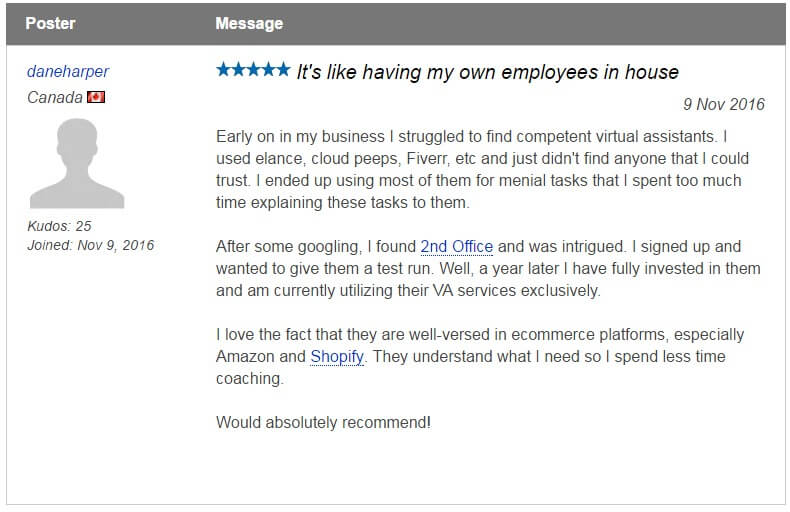The height and width of the screenshot is (512, 790).
Task: Click the Message column header
Action: (x=249, y=23)
